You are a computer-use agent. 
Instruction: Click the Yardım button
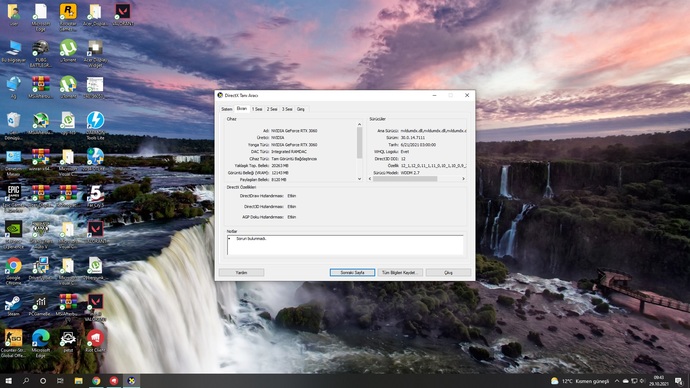click(x=241, y=273)
